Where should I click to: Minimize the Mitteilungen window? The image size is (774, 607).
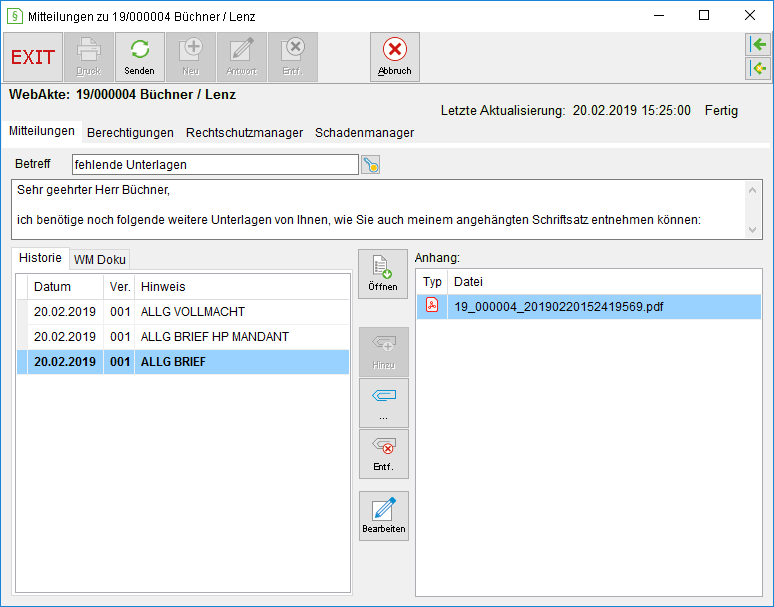tap(659, 15)
